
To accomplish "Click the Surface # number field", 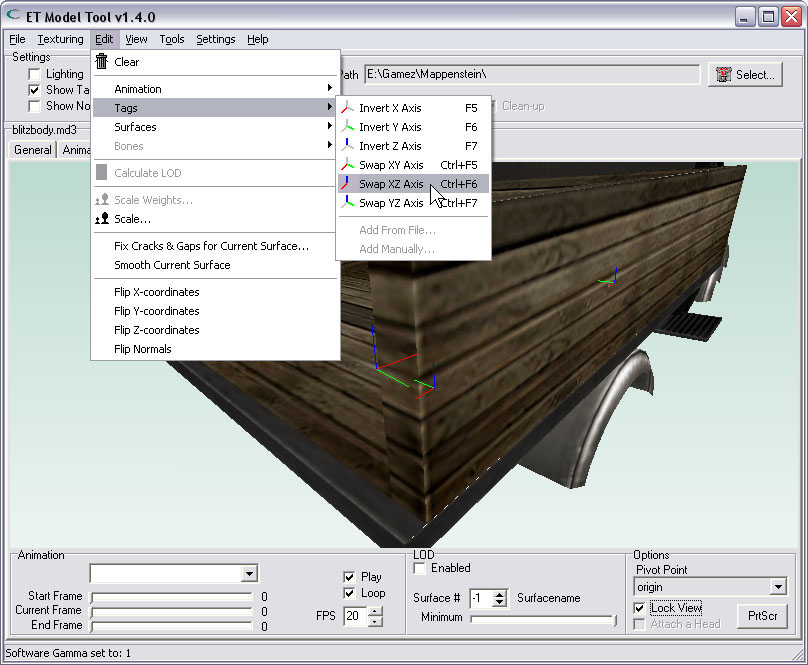I will (481, 598).
